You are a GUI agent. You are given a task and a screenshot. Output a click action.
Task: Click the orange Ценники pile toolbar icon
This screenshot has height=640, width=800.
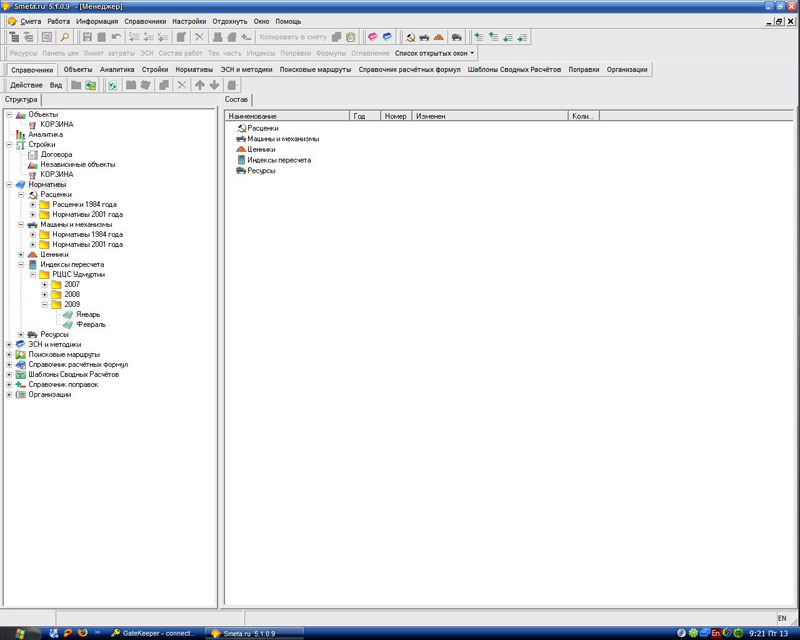pyautogui.click(x=438, y=37)
